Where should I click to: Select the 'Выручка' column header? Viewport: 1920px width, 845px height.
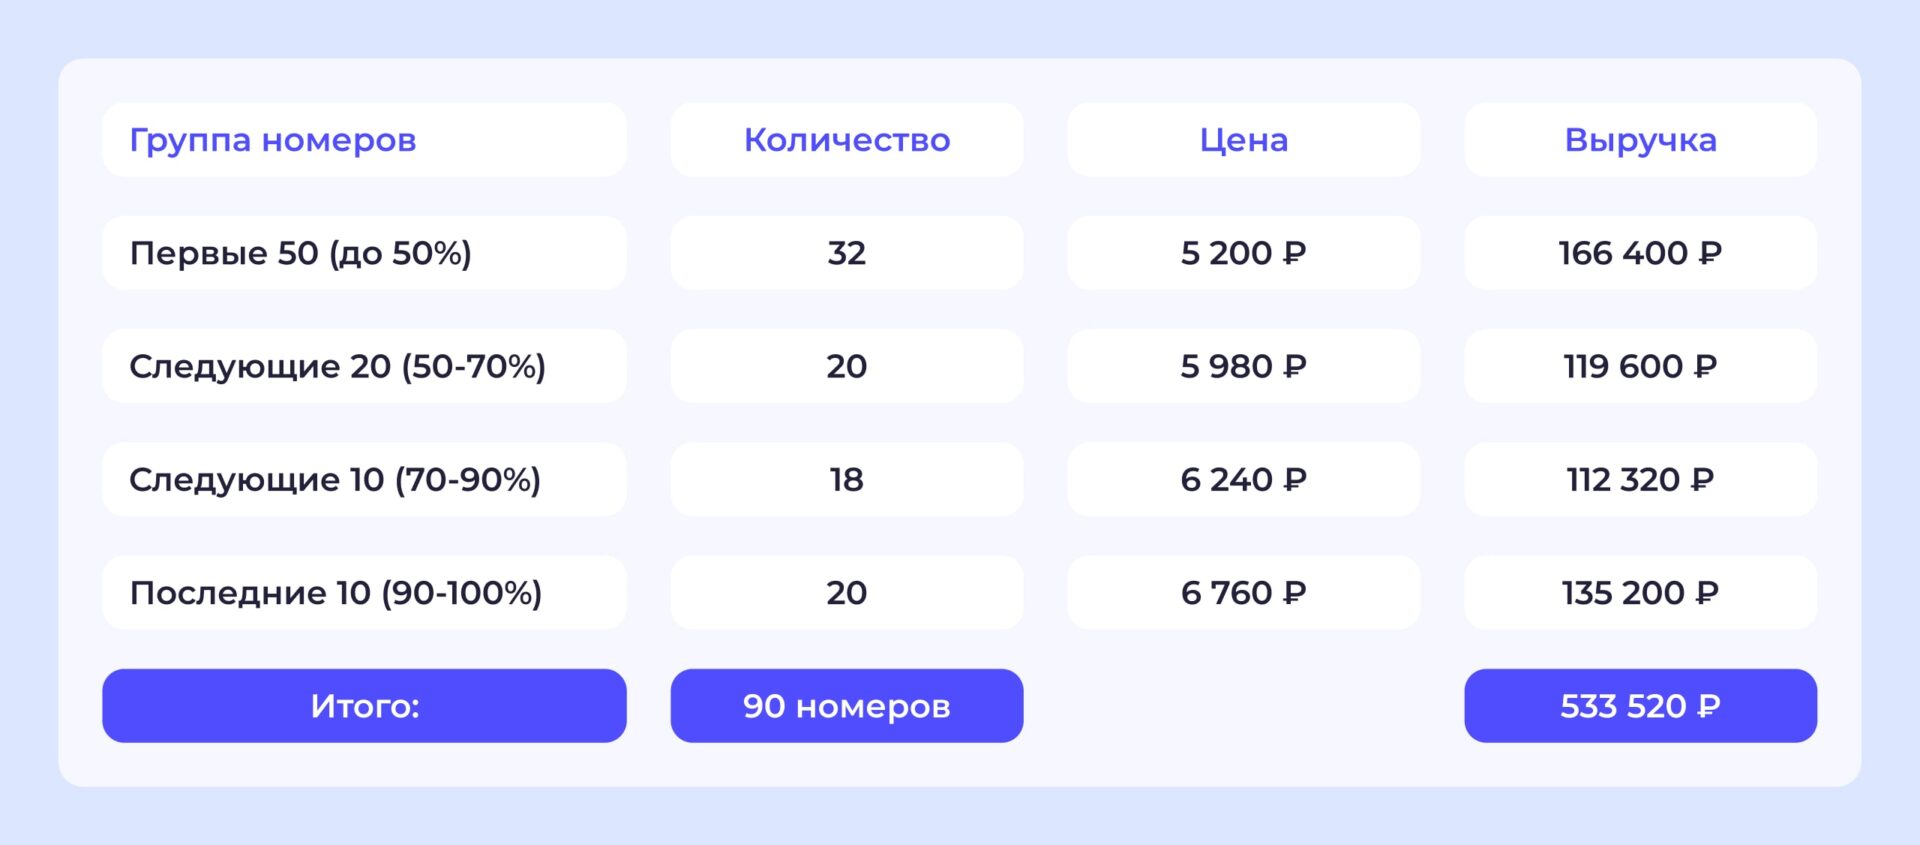coord(1640,140)
